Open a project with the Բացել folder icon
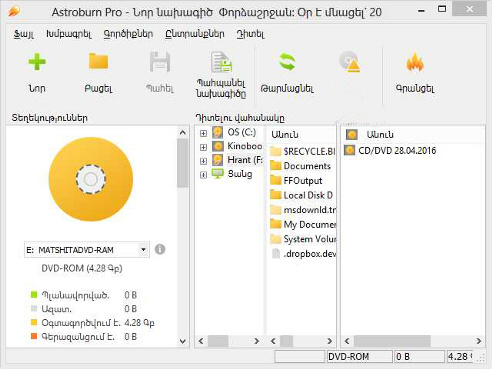 tap(98, 61)
